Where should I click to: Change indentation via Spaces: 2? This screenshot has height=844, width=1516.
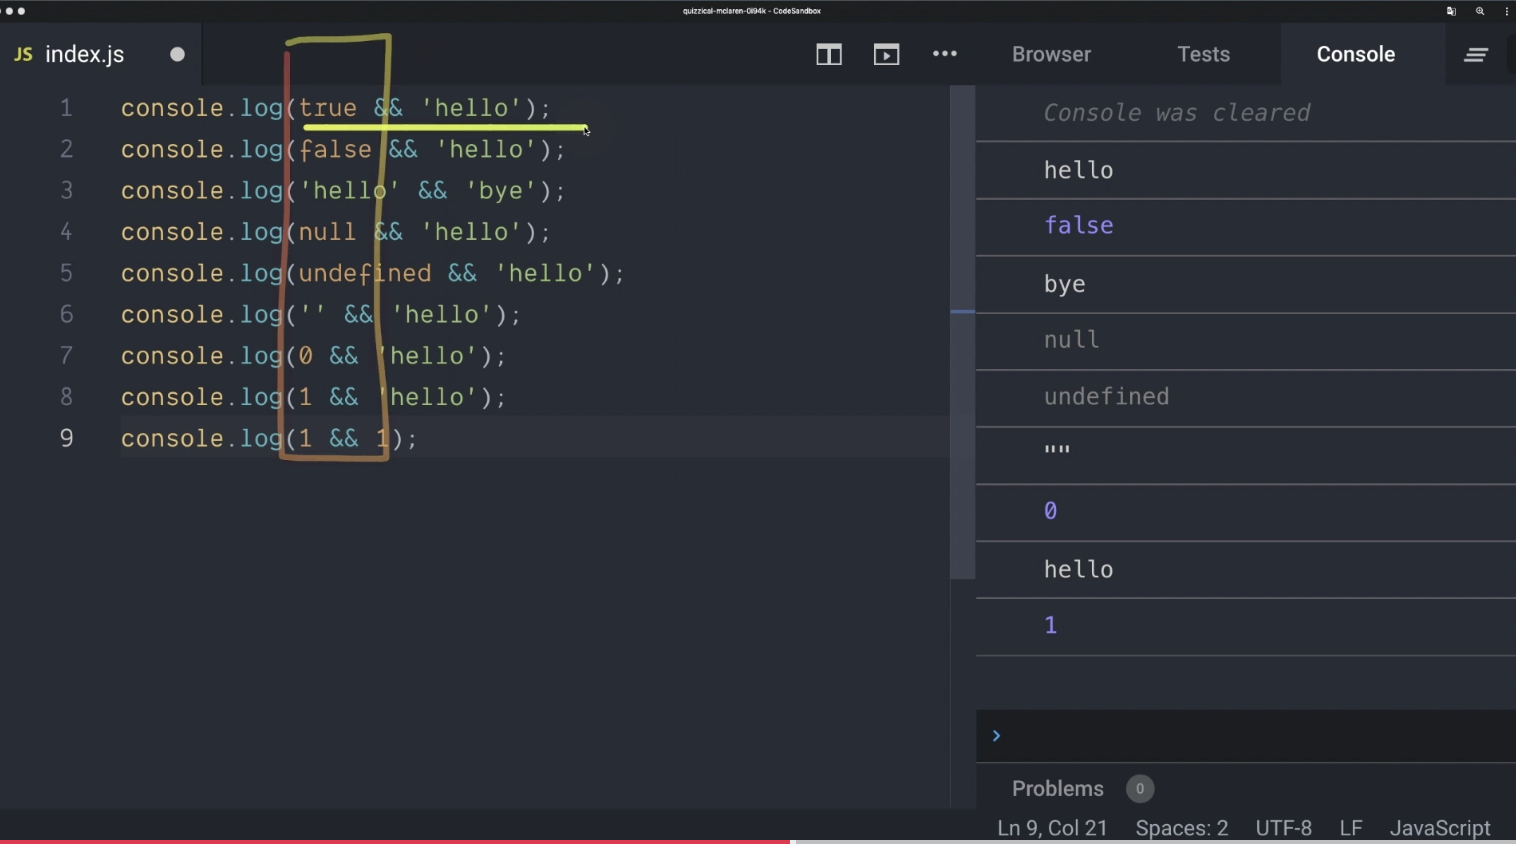pos(1181,828)
